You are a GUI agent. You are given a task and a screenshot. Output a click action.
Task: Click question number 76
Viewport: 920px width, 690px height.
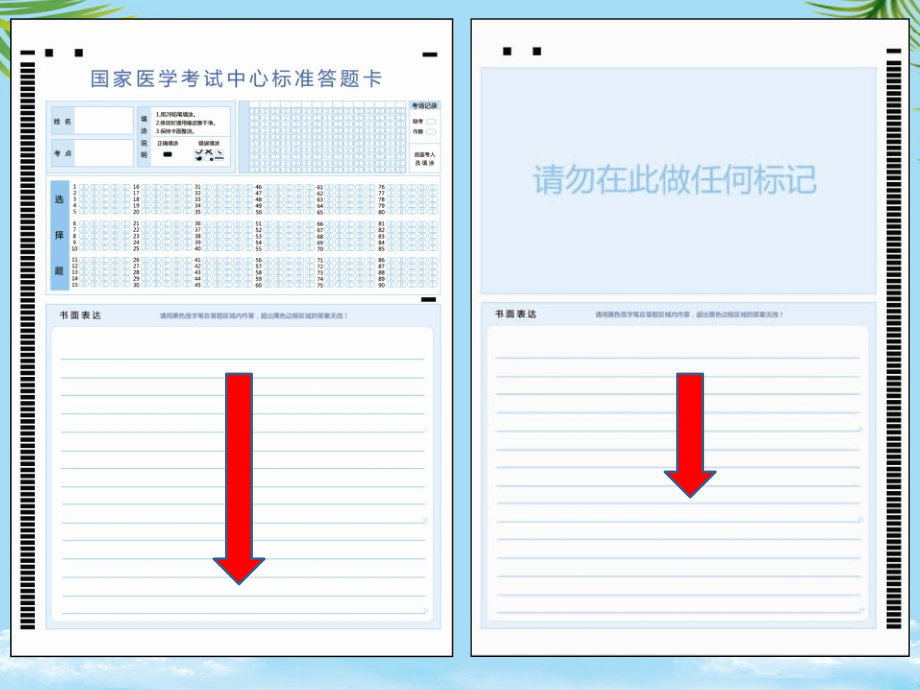pos(381,187)
